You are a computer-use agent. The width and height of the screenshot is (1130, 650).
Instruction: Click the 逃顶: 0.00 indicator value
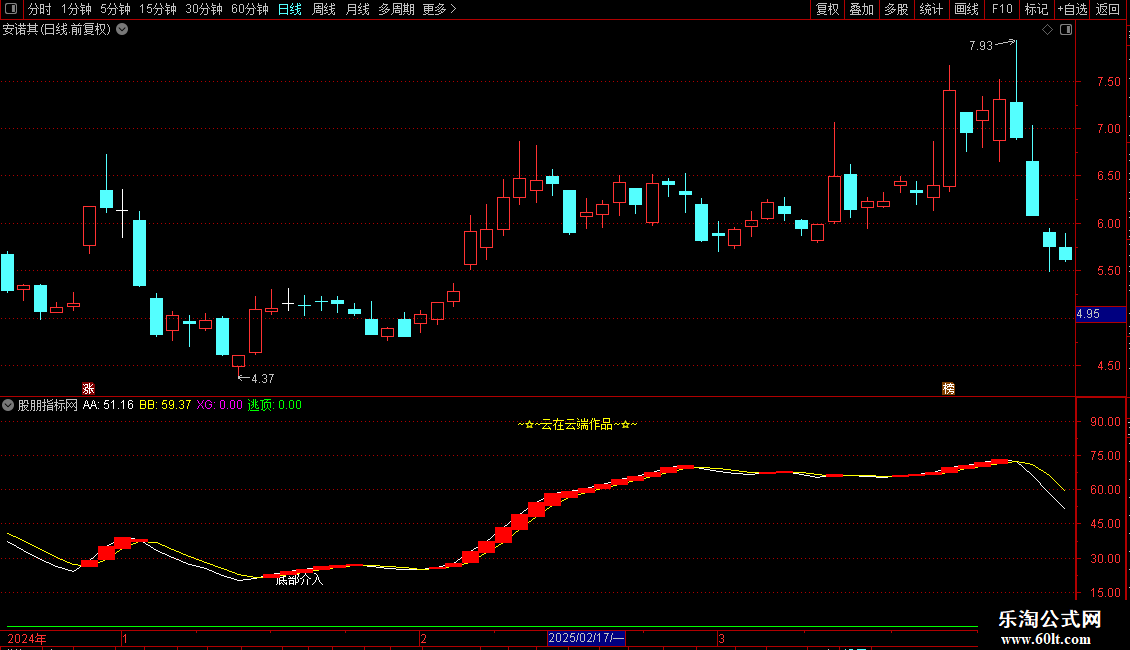click(275, 405)
